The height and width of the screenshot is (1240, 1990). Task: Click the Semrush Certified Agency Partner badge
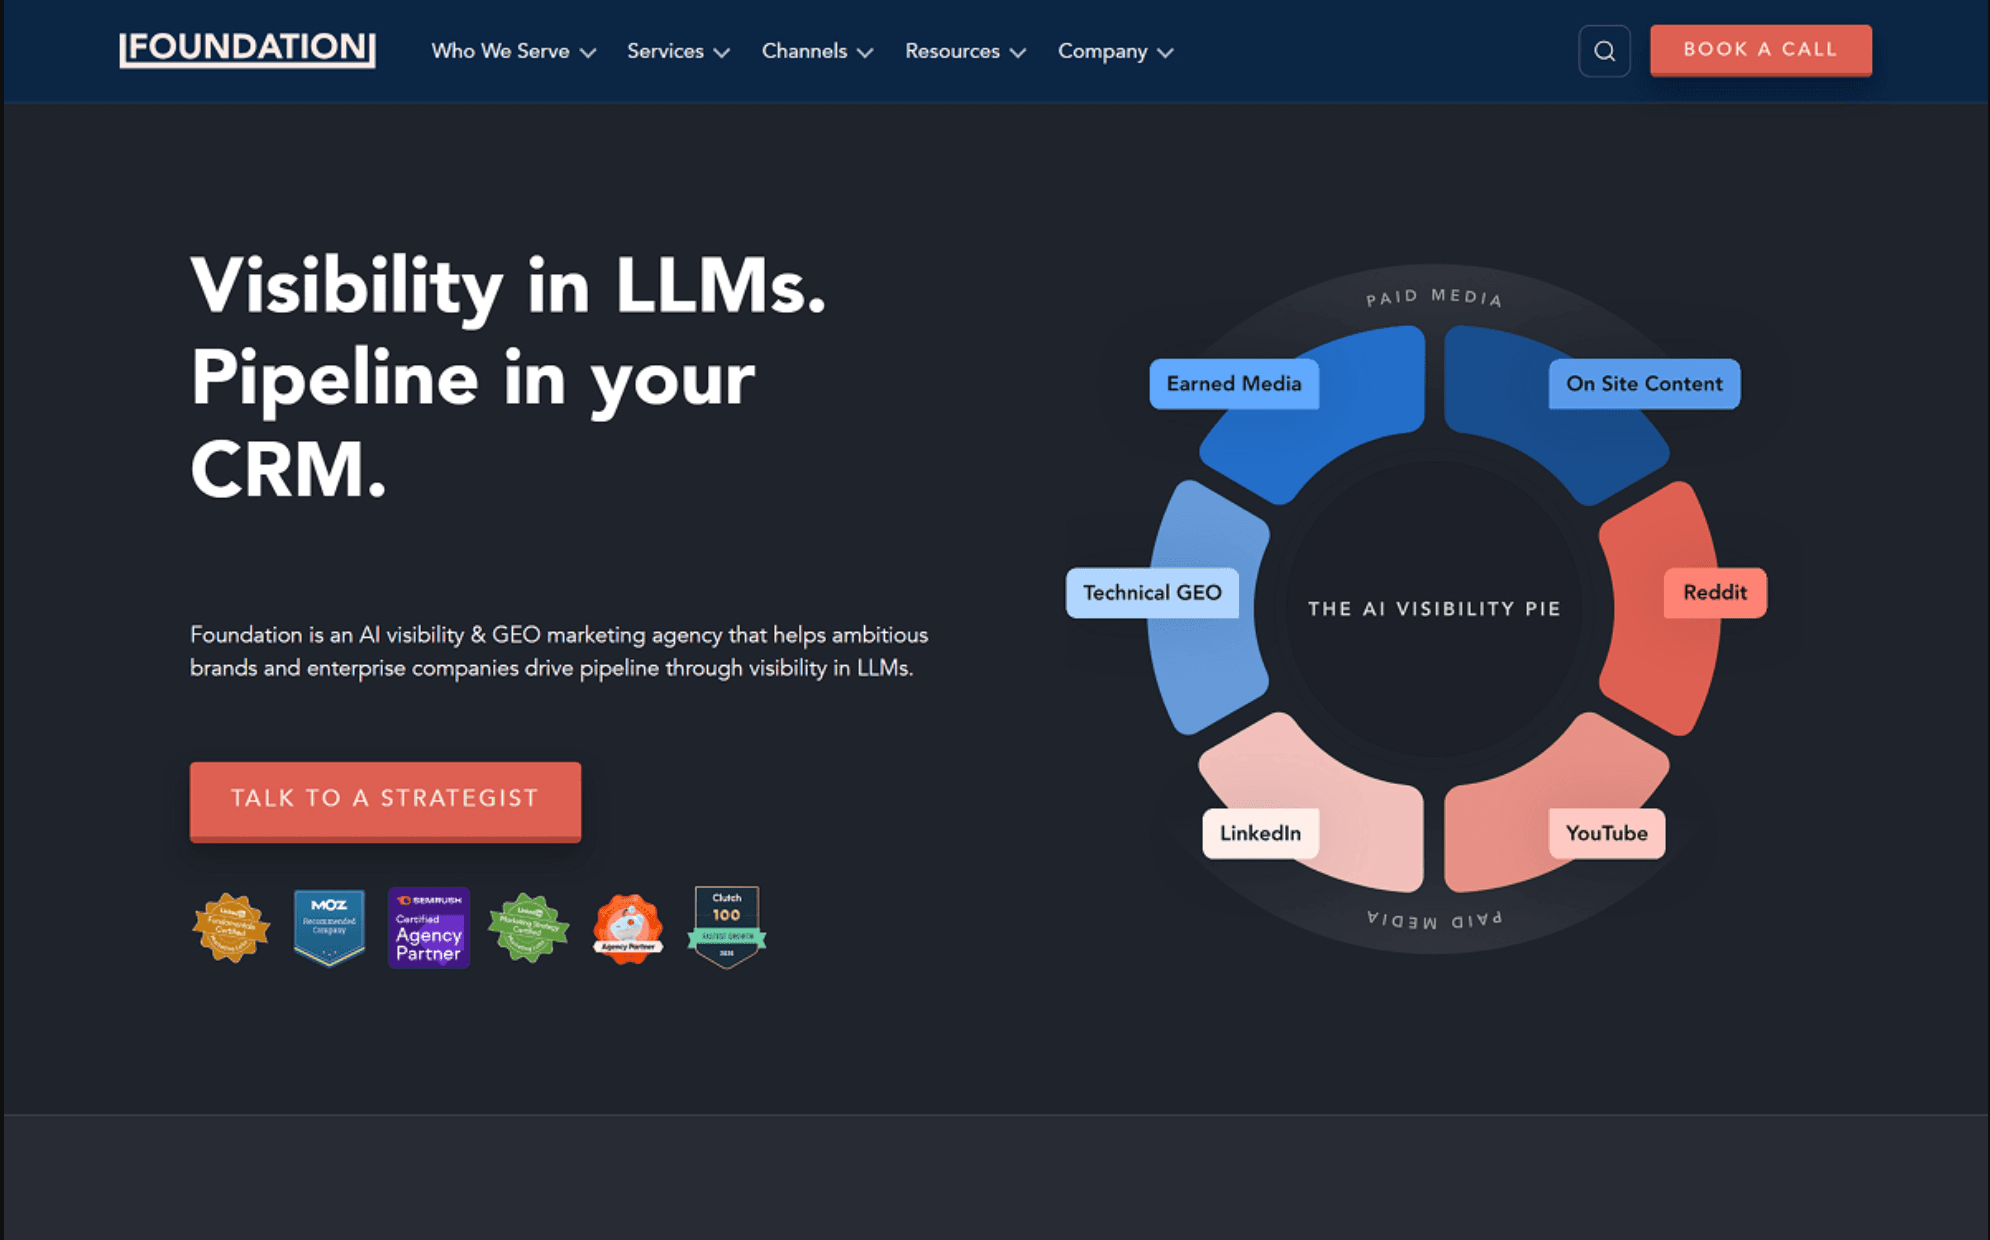pyautogui.click(x=429, y=927)
